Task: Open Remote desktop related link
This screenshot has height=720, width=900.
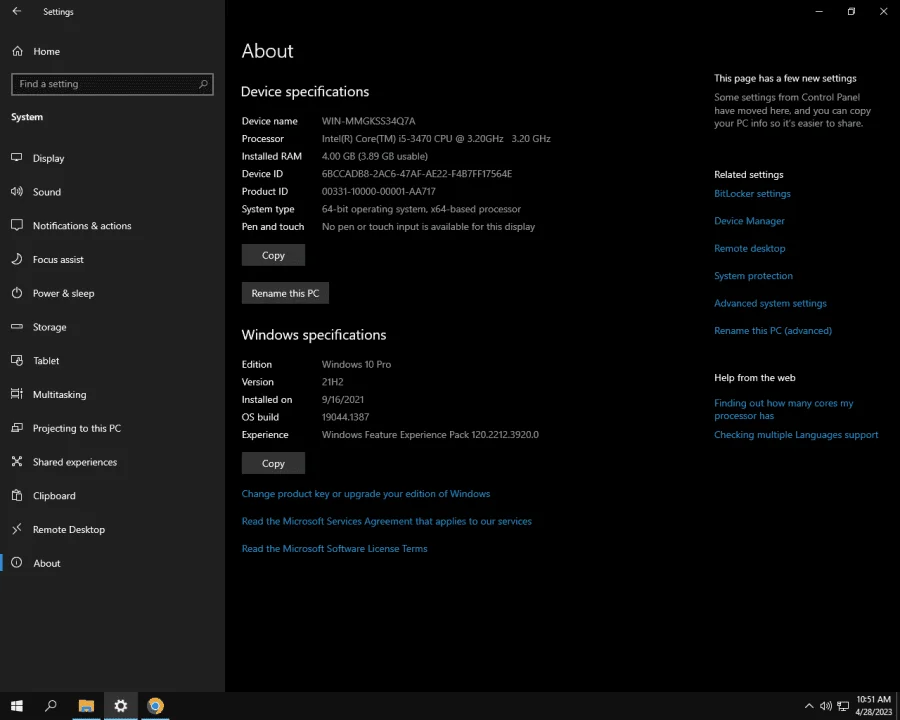Action: [750, 248]
